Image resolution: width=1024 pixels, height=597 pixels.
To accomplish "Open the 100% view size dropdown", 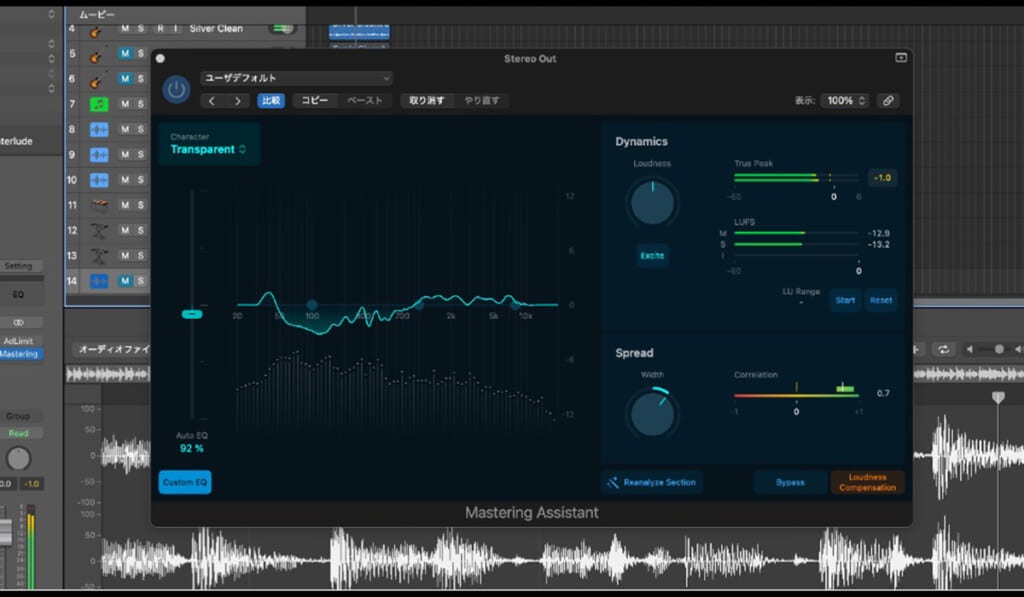I will tap(845, 101).
